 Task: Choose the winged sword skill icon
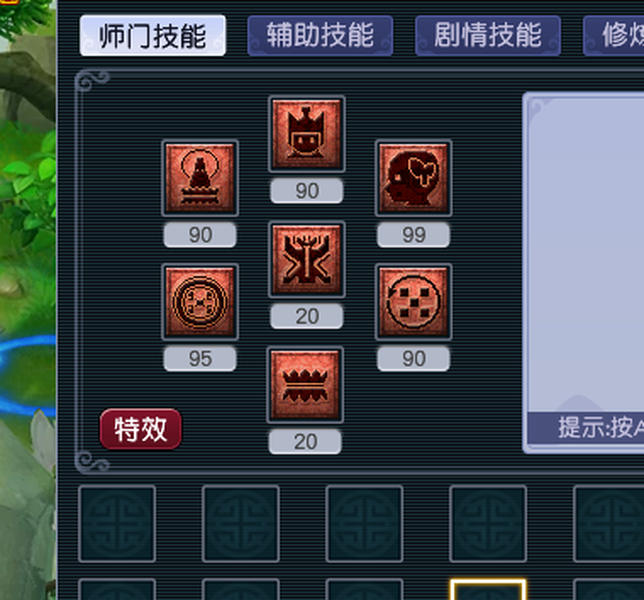point(306,259)
